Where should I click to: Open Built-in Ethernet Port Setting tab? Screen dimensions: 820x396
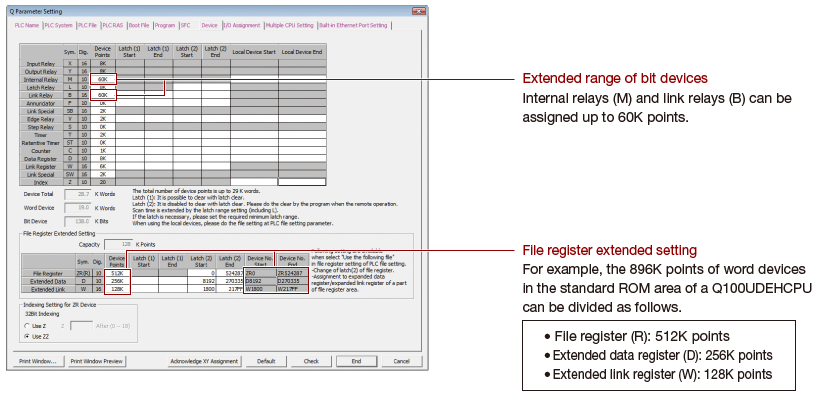tap(354, 26)
